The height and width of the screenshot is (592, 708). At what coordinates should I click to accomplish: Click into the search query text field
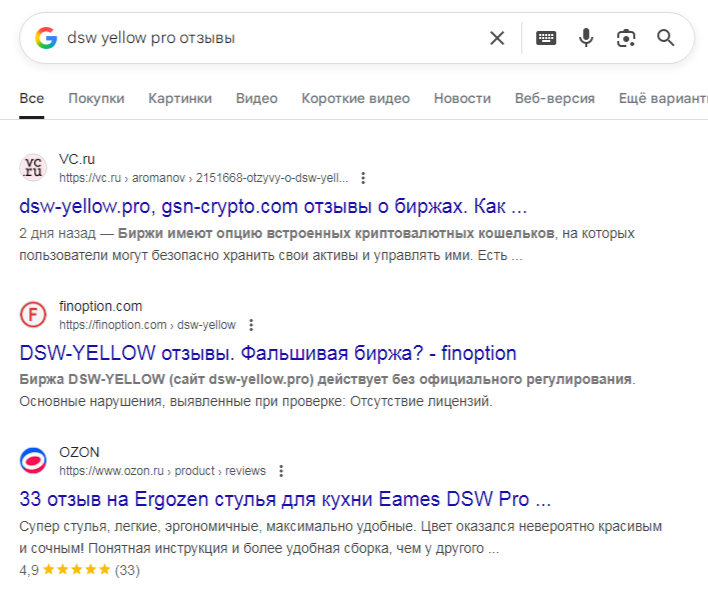coord(270,38)
